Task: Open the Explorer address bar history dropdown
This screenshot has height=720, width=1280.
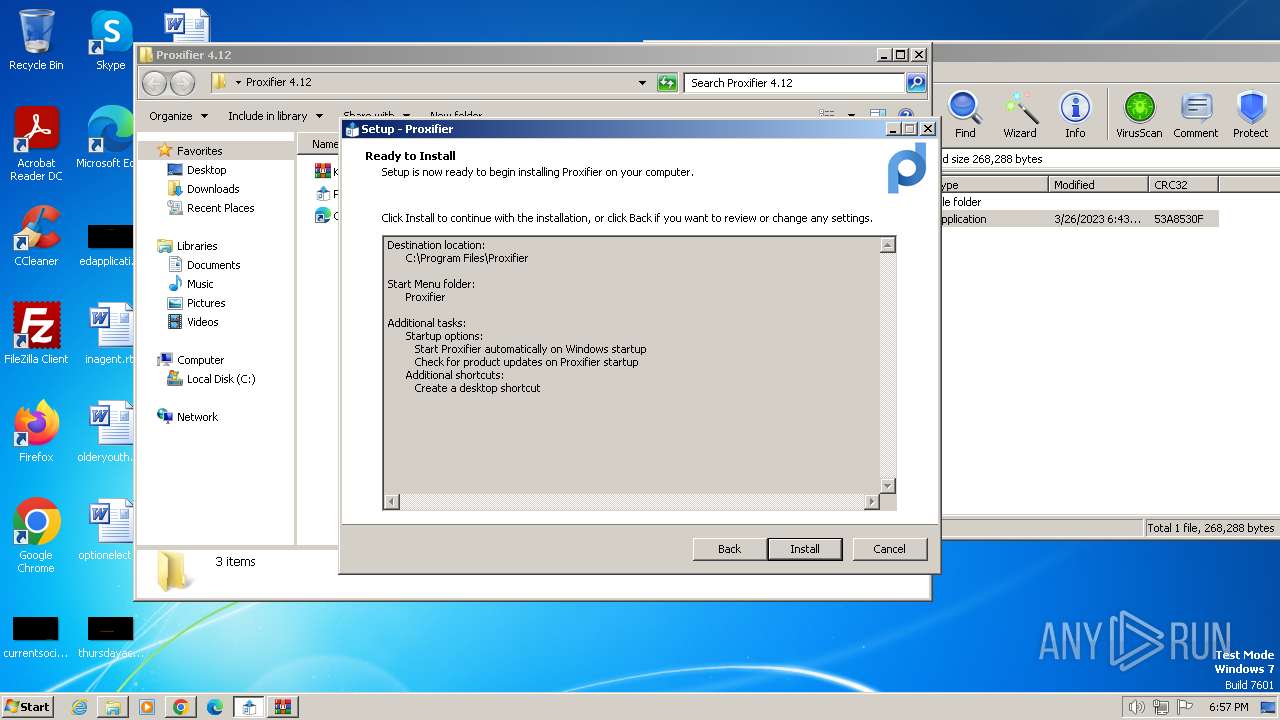Action: (642, 83)
